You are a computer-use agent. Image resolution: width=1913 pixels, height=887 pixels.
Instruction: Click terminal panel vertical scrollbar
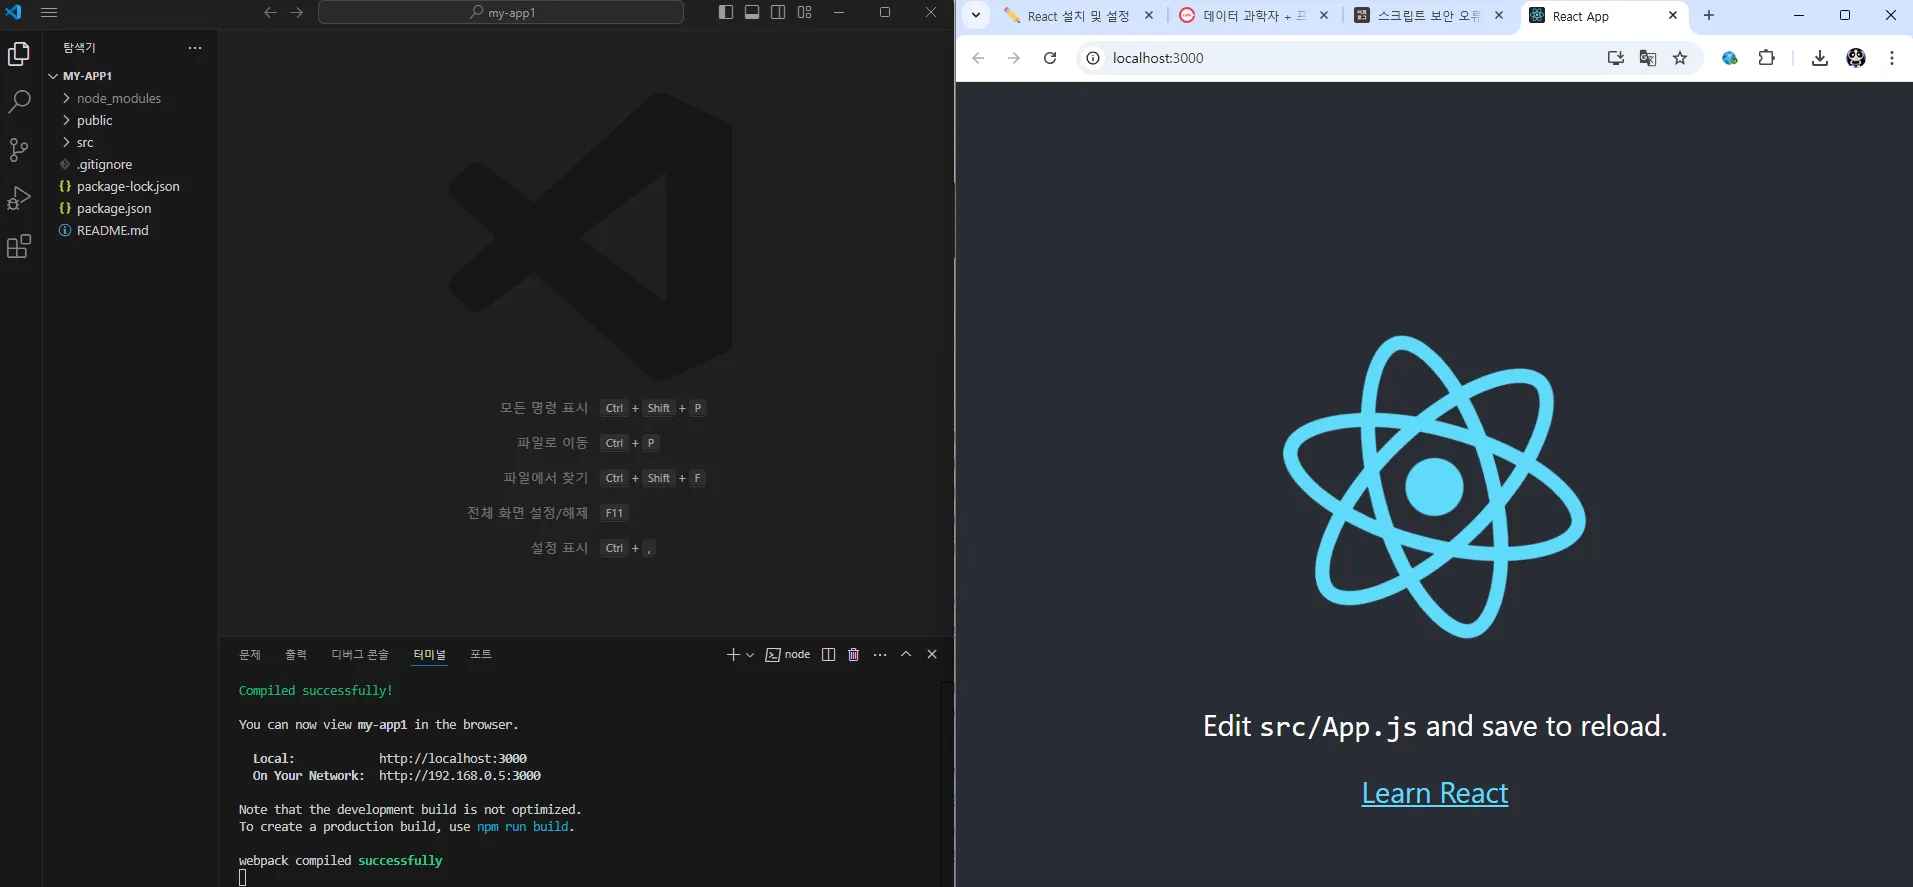(947, 783)
